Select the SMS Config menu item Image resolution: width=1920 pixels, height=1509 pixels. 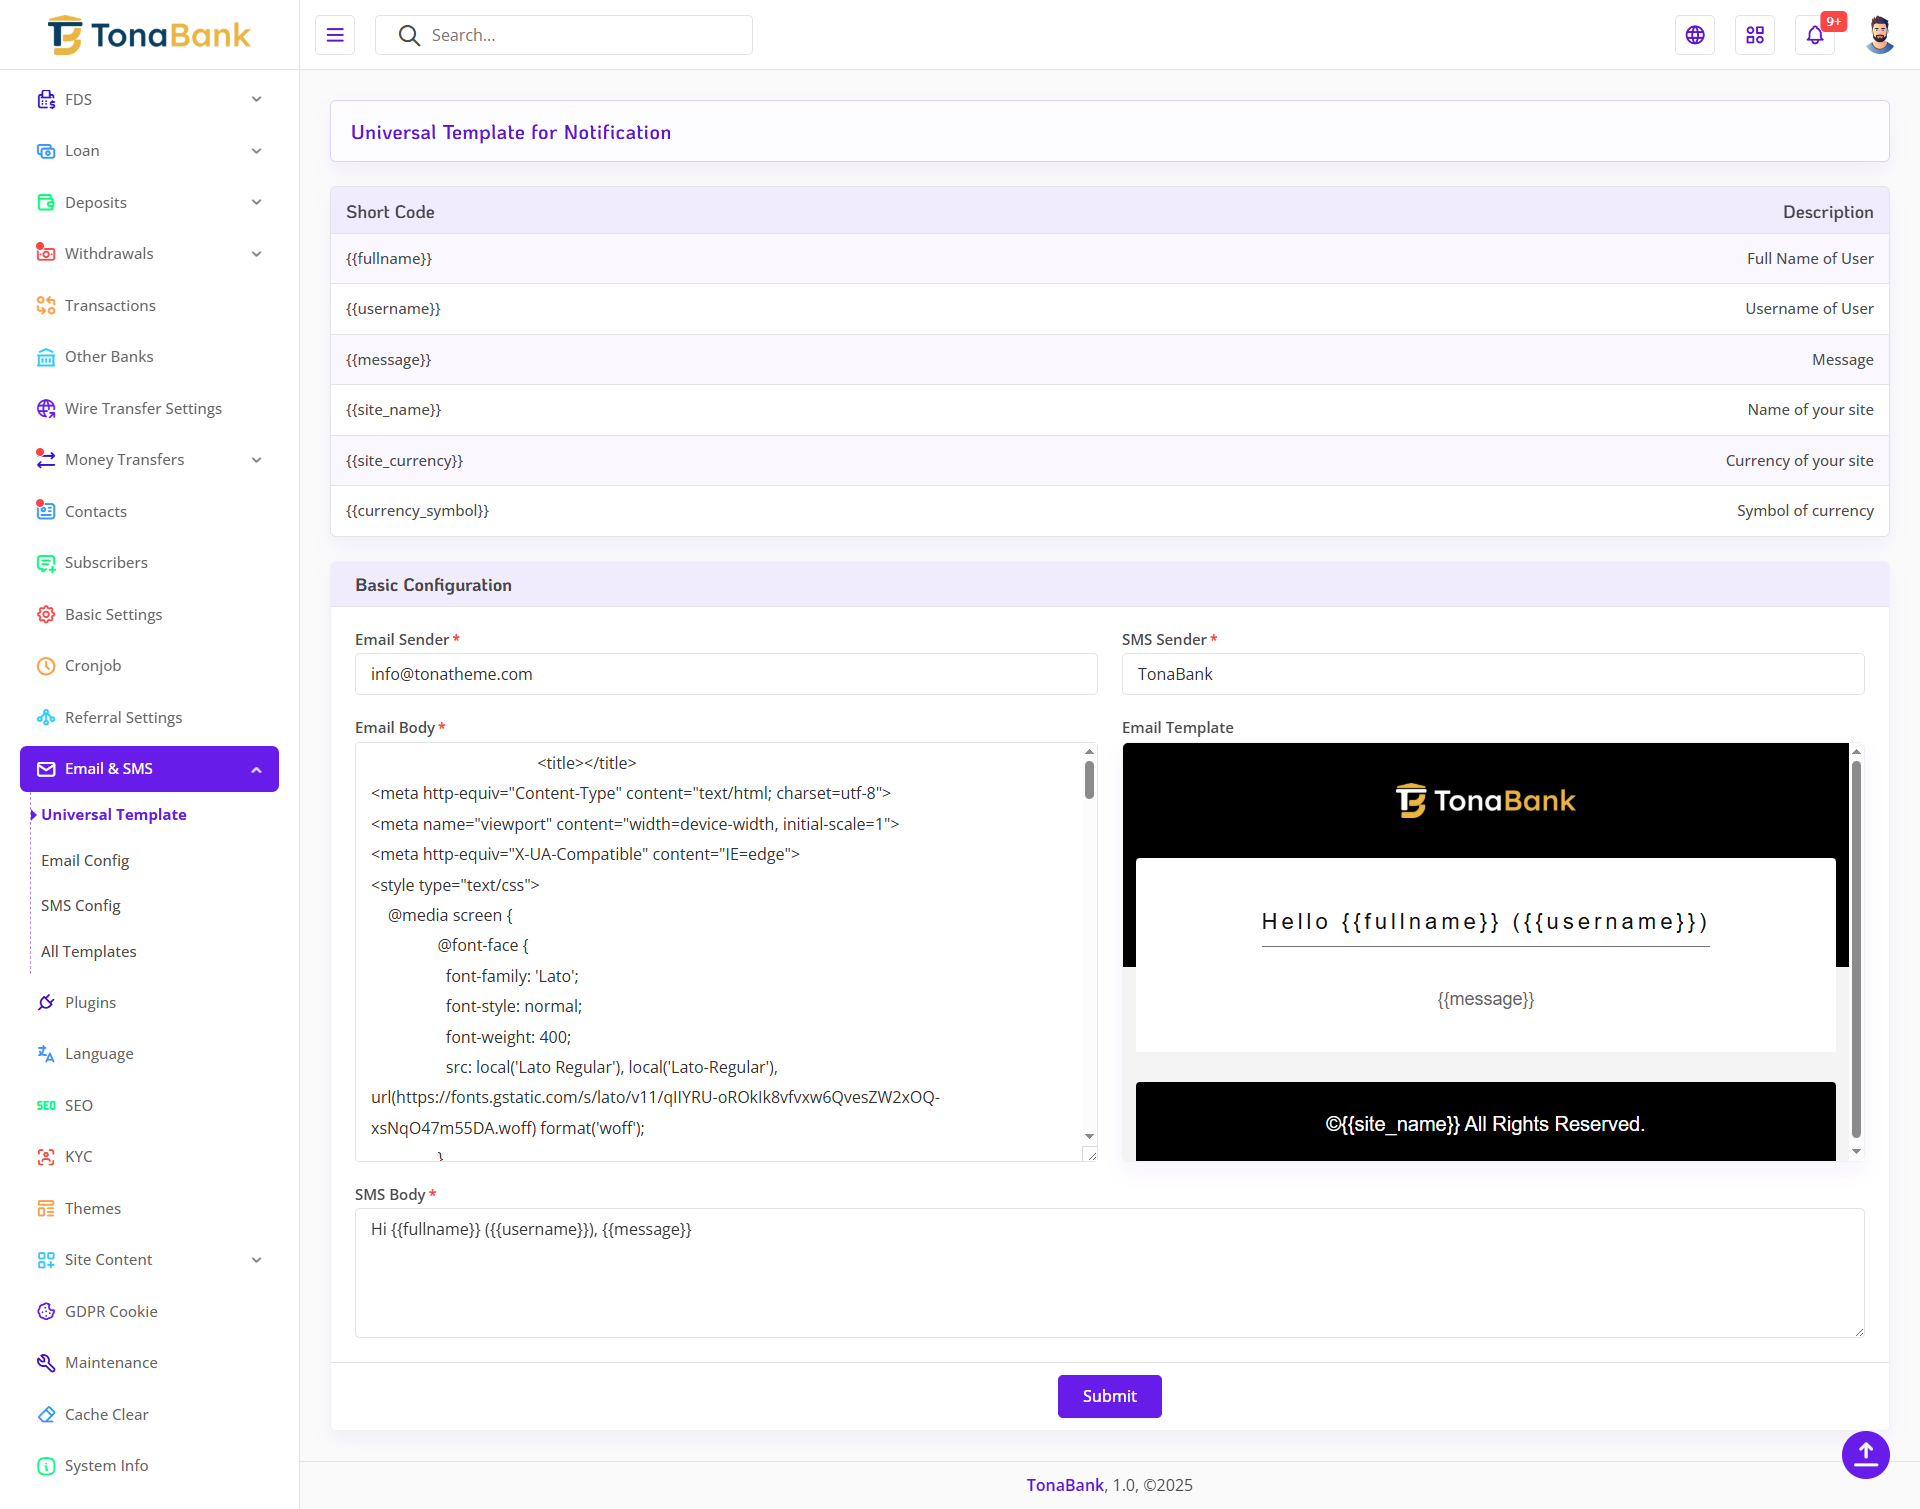pyautogui.click(x=80, y=905)
